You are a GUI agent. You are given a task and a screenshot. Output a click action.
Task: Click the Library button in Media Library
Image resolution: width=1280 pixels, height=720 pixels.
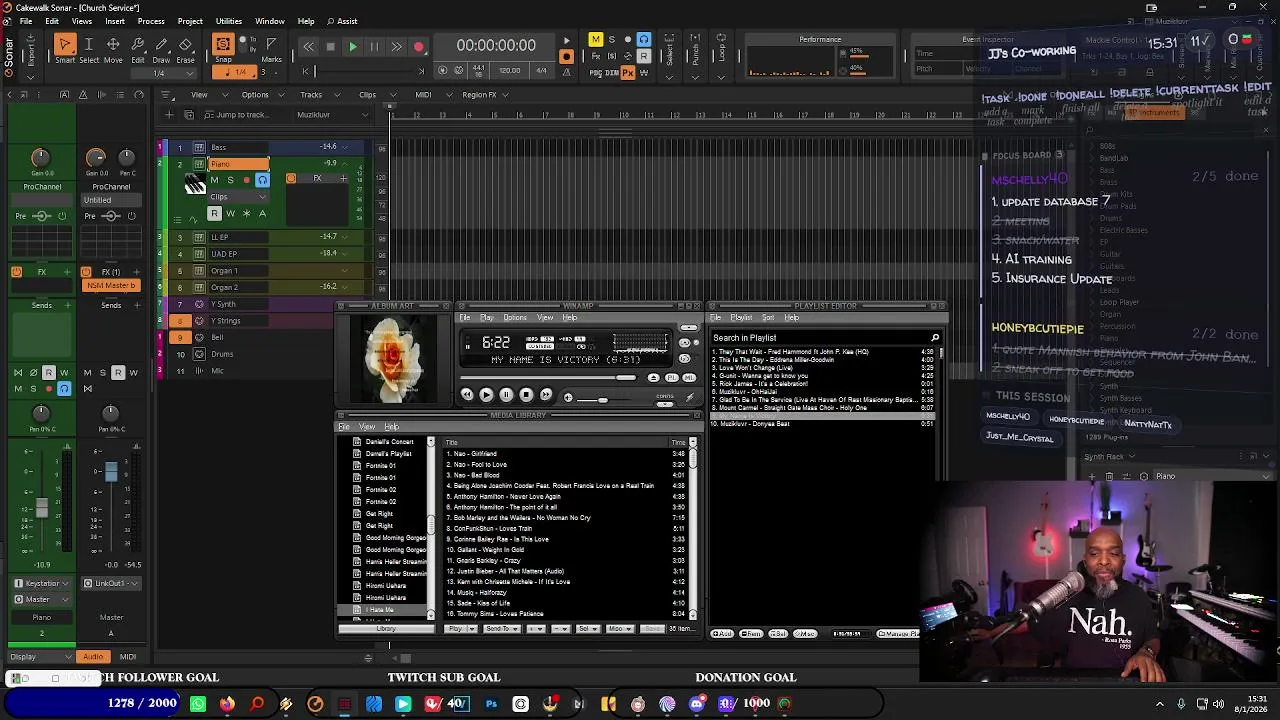tap(385, 629)
